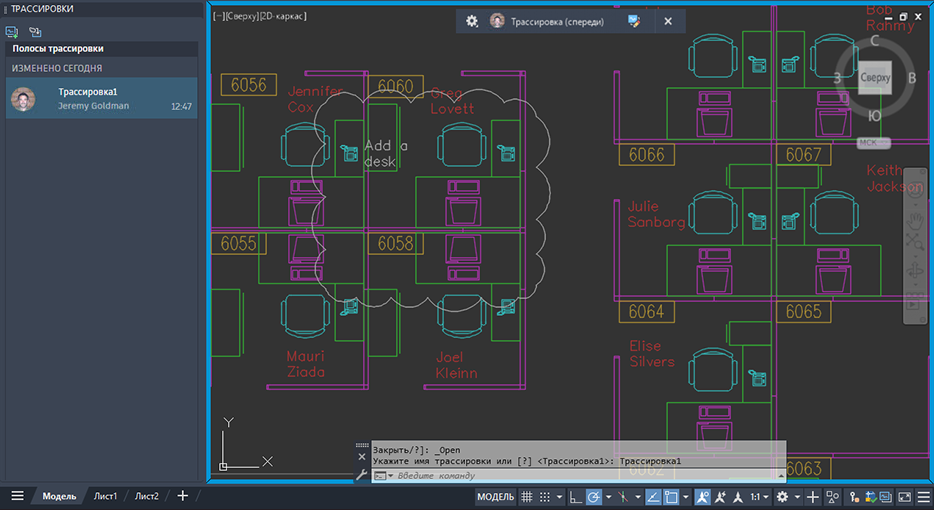Select Трассировка1 by Jeremy Goldman

[x=100, y=99]
